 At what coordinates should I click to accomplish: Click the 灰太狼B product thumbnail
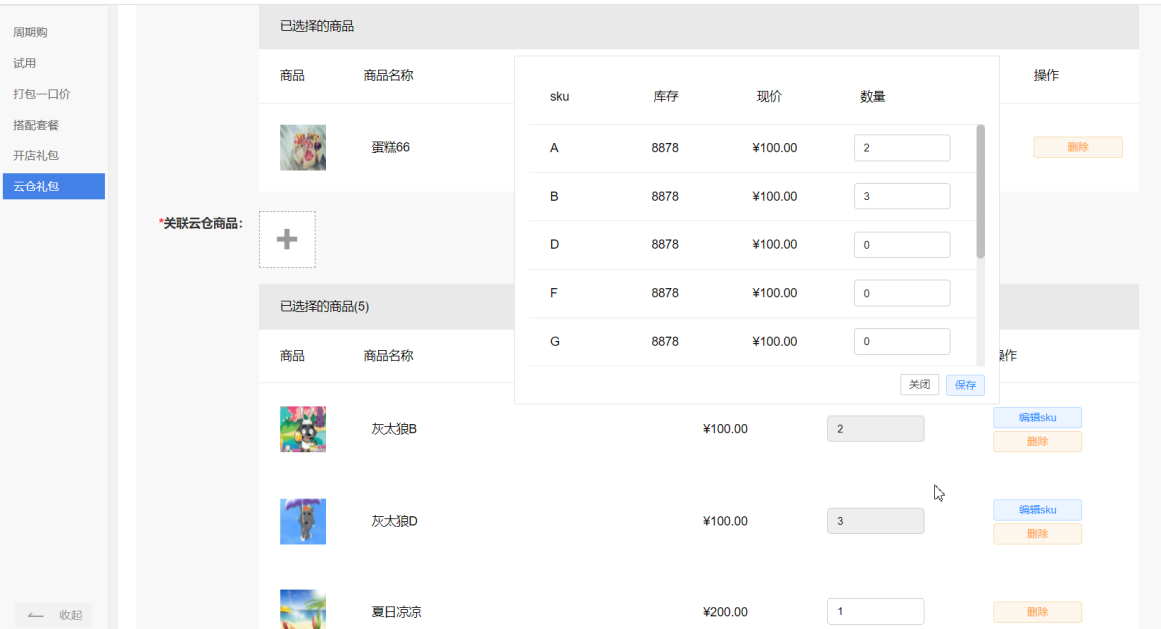[x=303, y=428]
